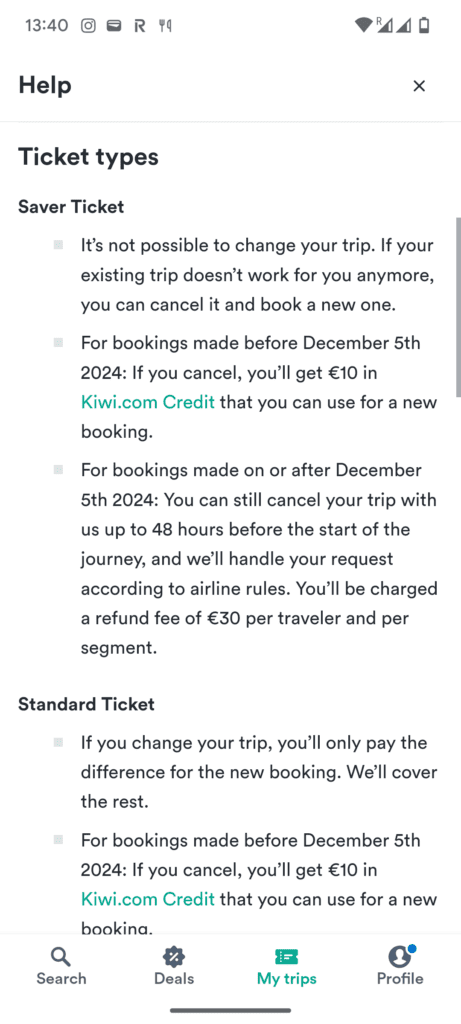Tap the fork and knife notification icon
Screen dimensions: 461x1024
[165, 25]
